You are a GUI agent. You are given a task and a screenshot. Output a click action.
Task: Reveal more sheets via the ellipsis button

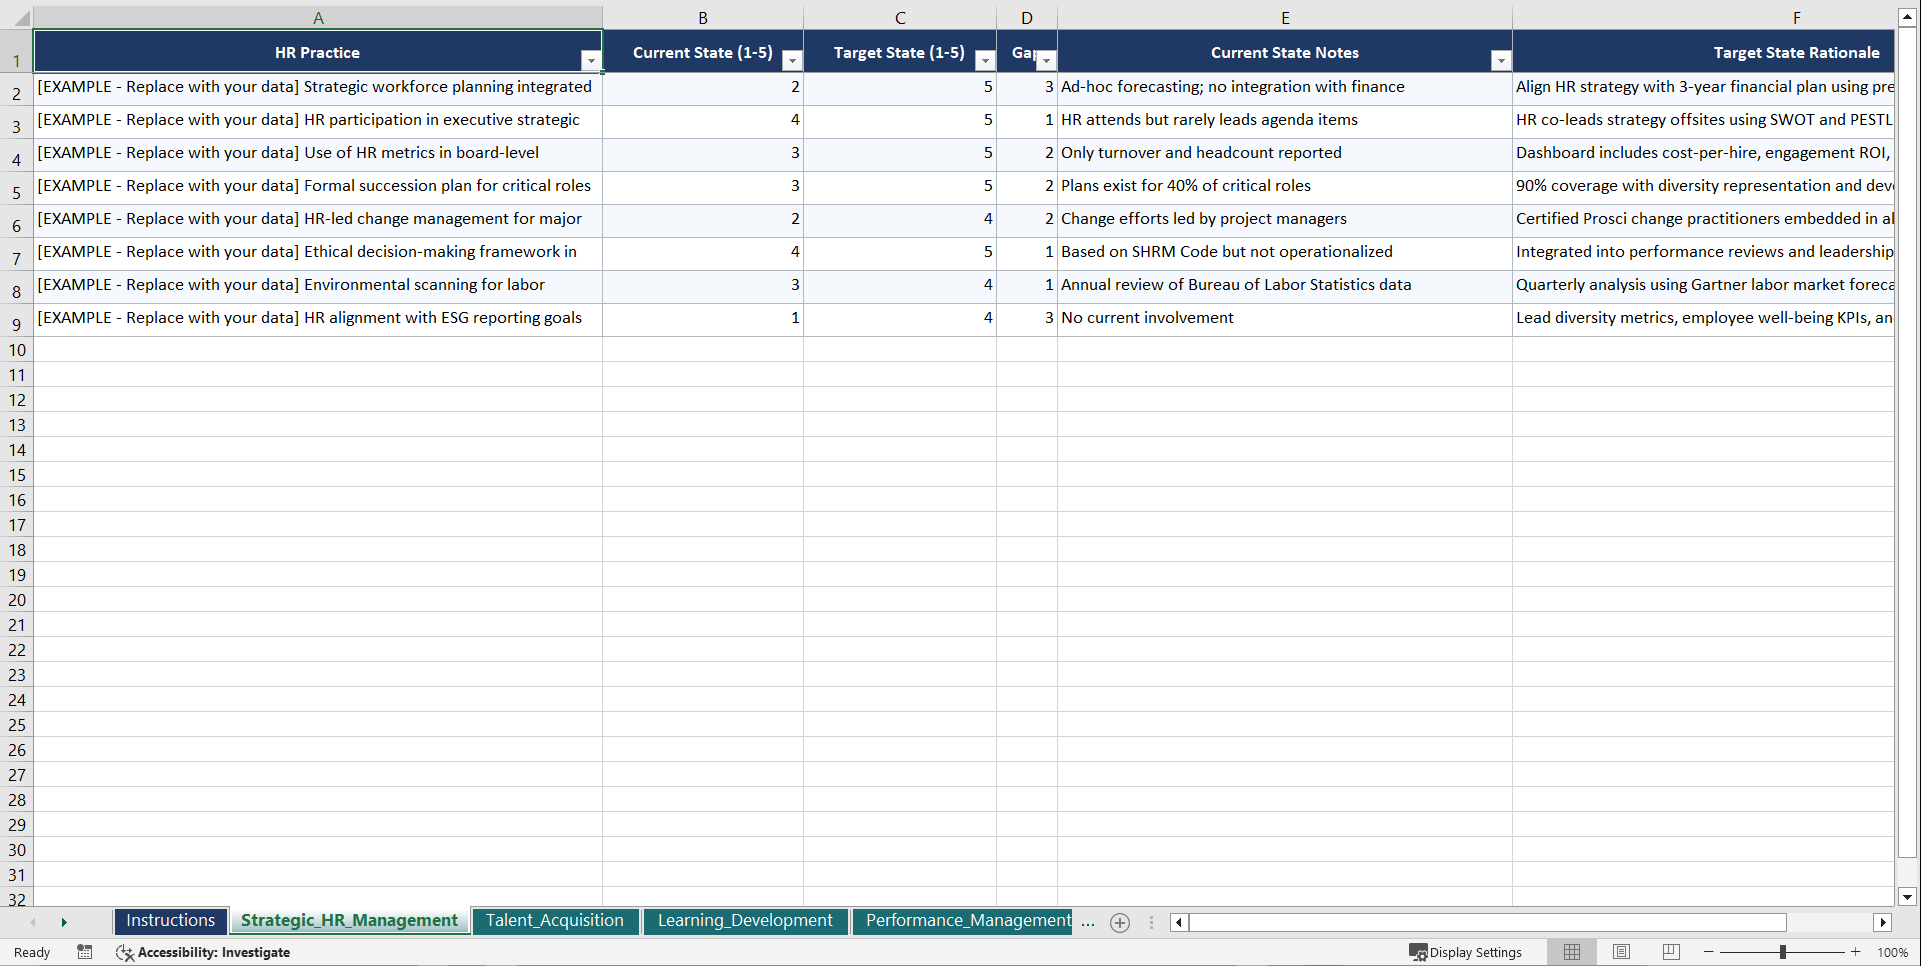(1088, 923)
